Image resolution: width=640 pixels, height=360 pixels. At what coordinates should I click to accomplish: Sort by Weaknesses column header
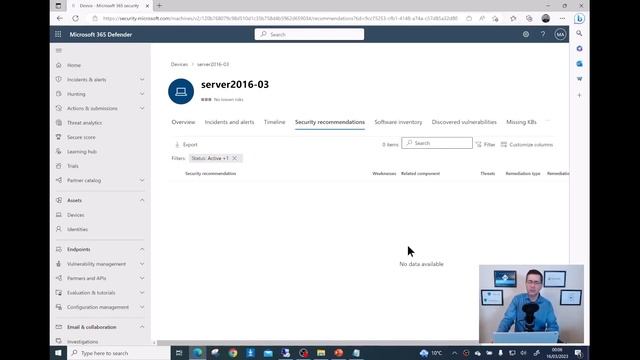384,173
